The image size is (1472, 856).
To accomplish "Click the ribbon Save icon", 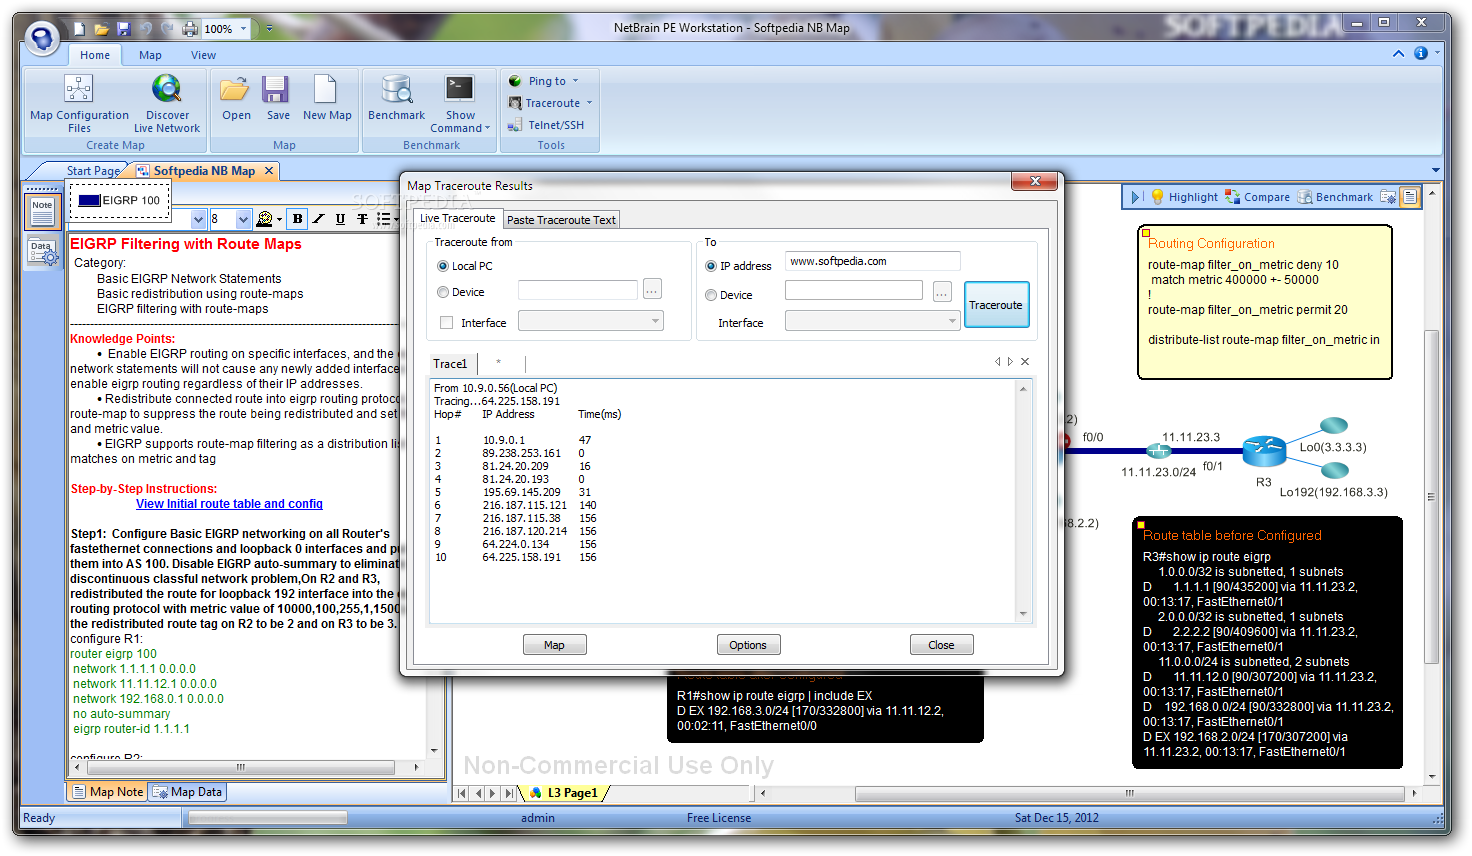I will pos(276,90).
